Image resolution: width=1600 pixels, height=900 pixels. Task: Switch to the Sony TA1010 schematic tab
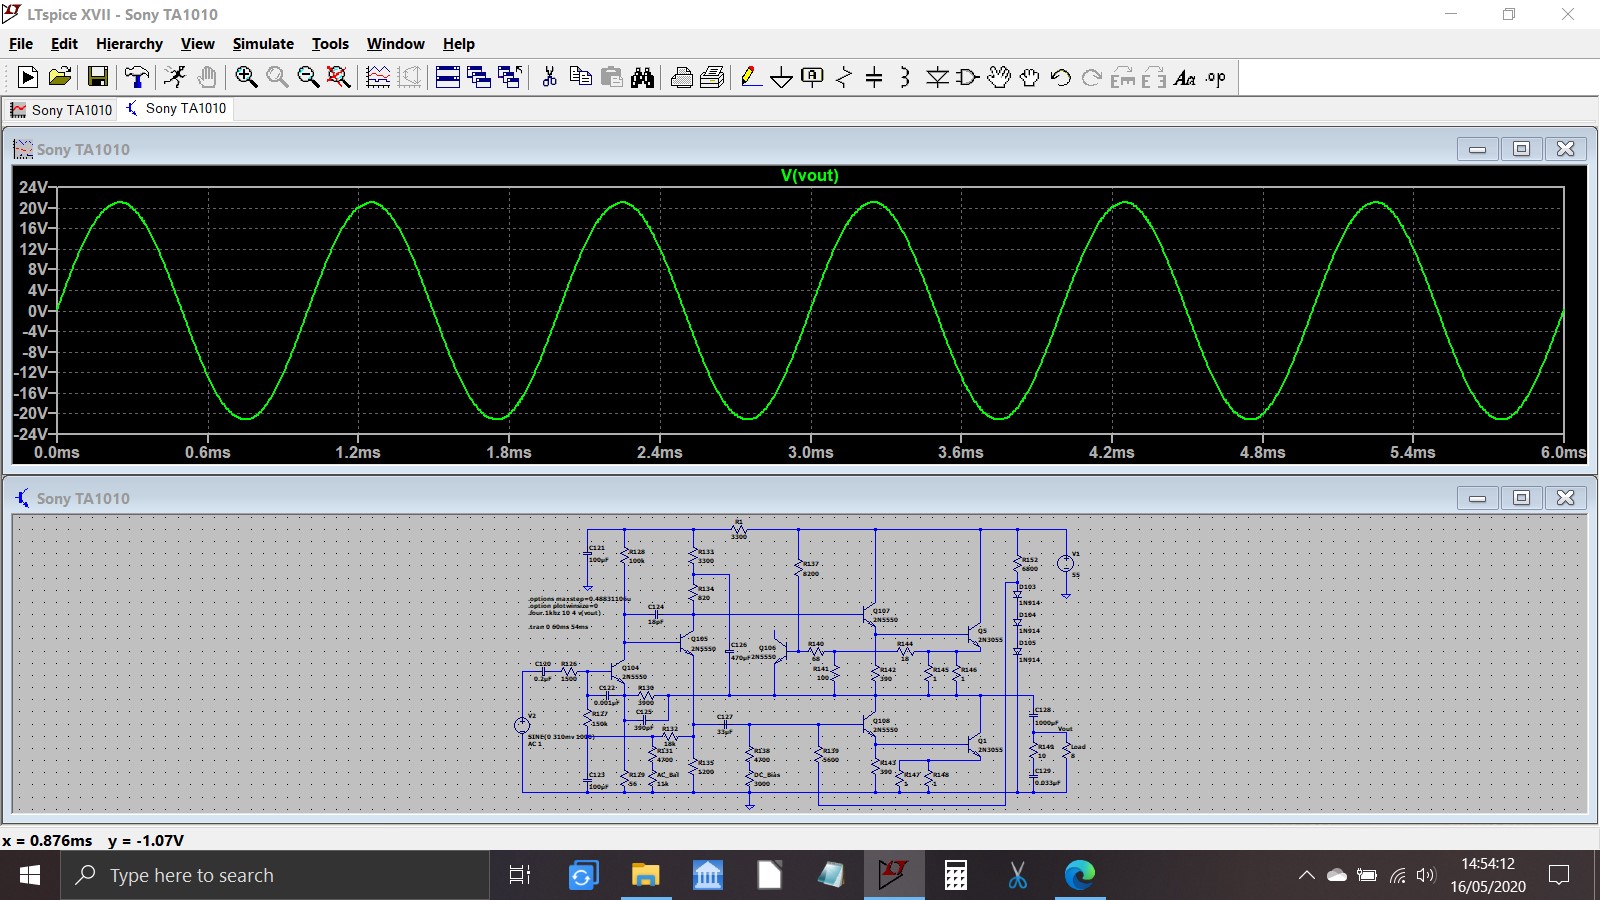click(176, 109)
